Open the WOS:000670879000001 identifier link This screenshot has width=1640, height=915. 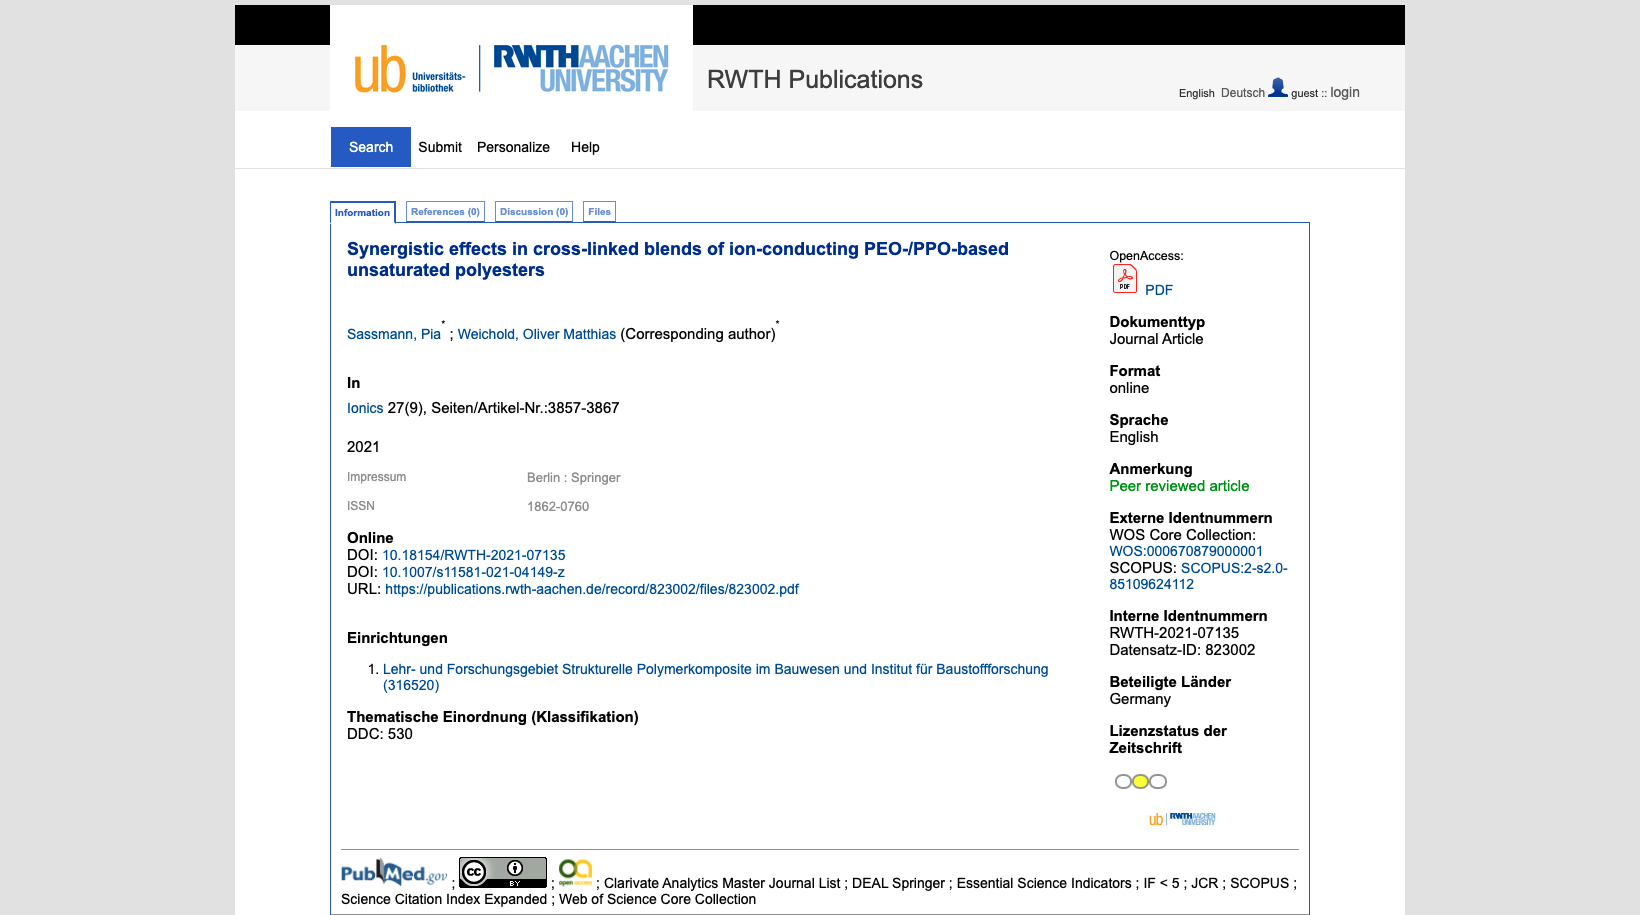coord(1185,551)
